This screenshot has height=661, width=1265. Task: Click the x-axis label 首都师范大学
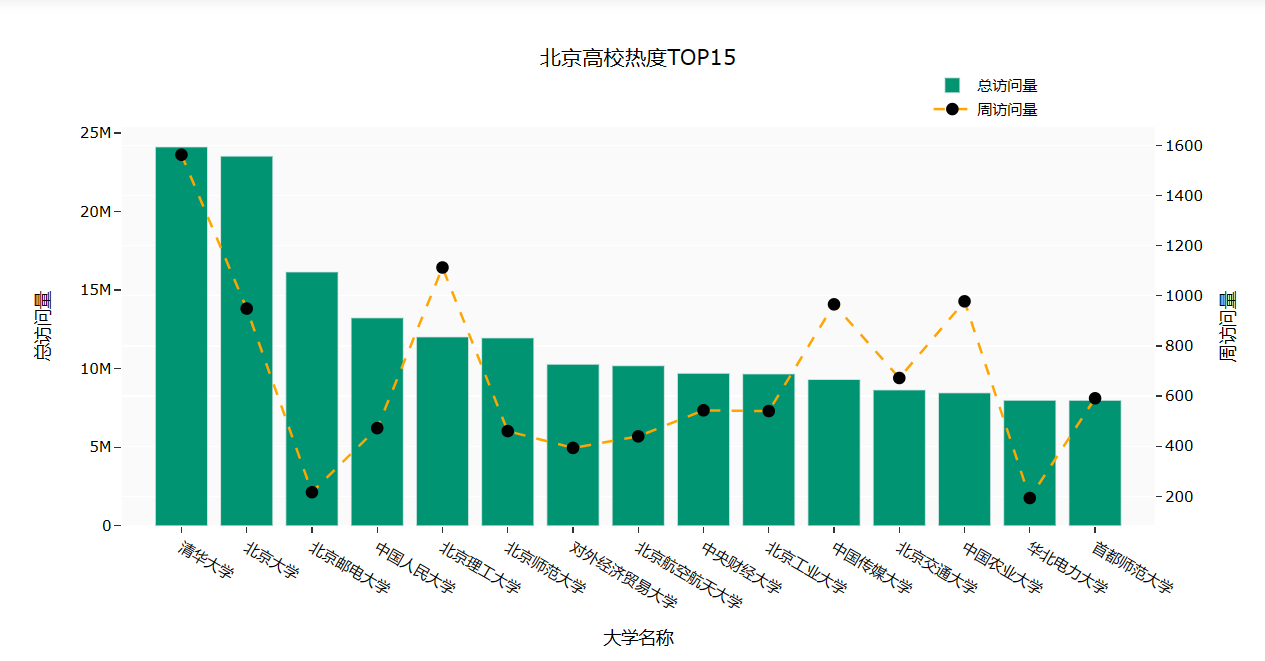pyautogui.click(x=1131, y=568)
